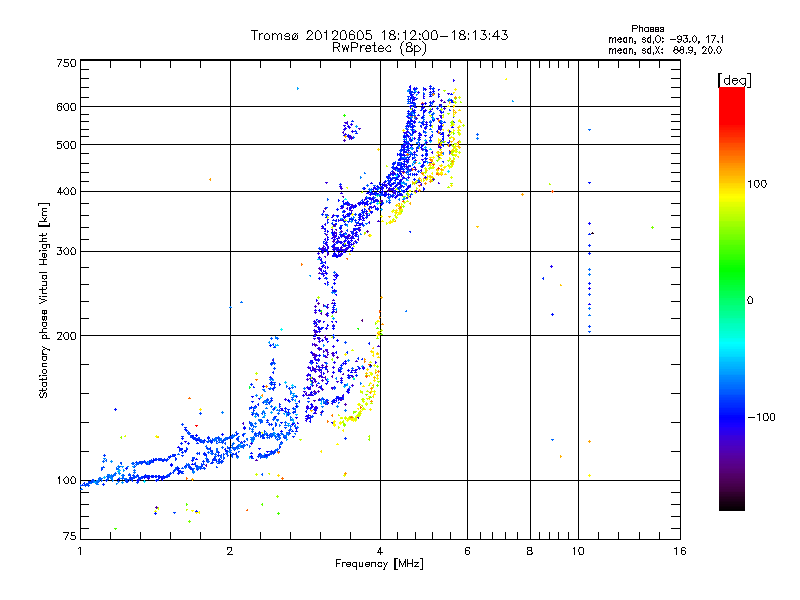
Task: Click the y-axis tick label '300'
Action: click(x=66, y=252)
